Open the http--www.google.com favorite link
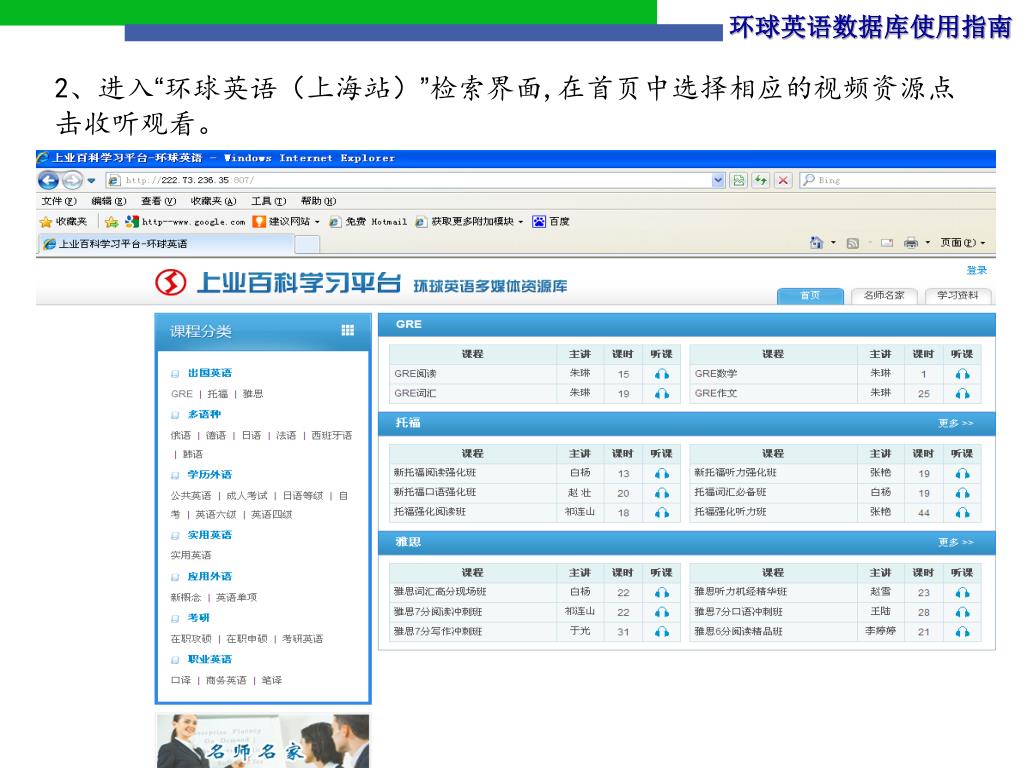Image resolution: width=1024 pixels, height=768 pixels. [185, 222]
